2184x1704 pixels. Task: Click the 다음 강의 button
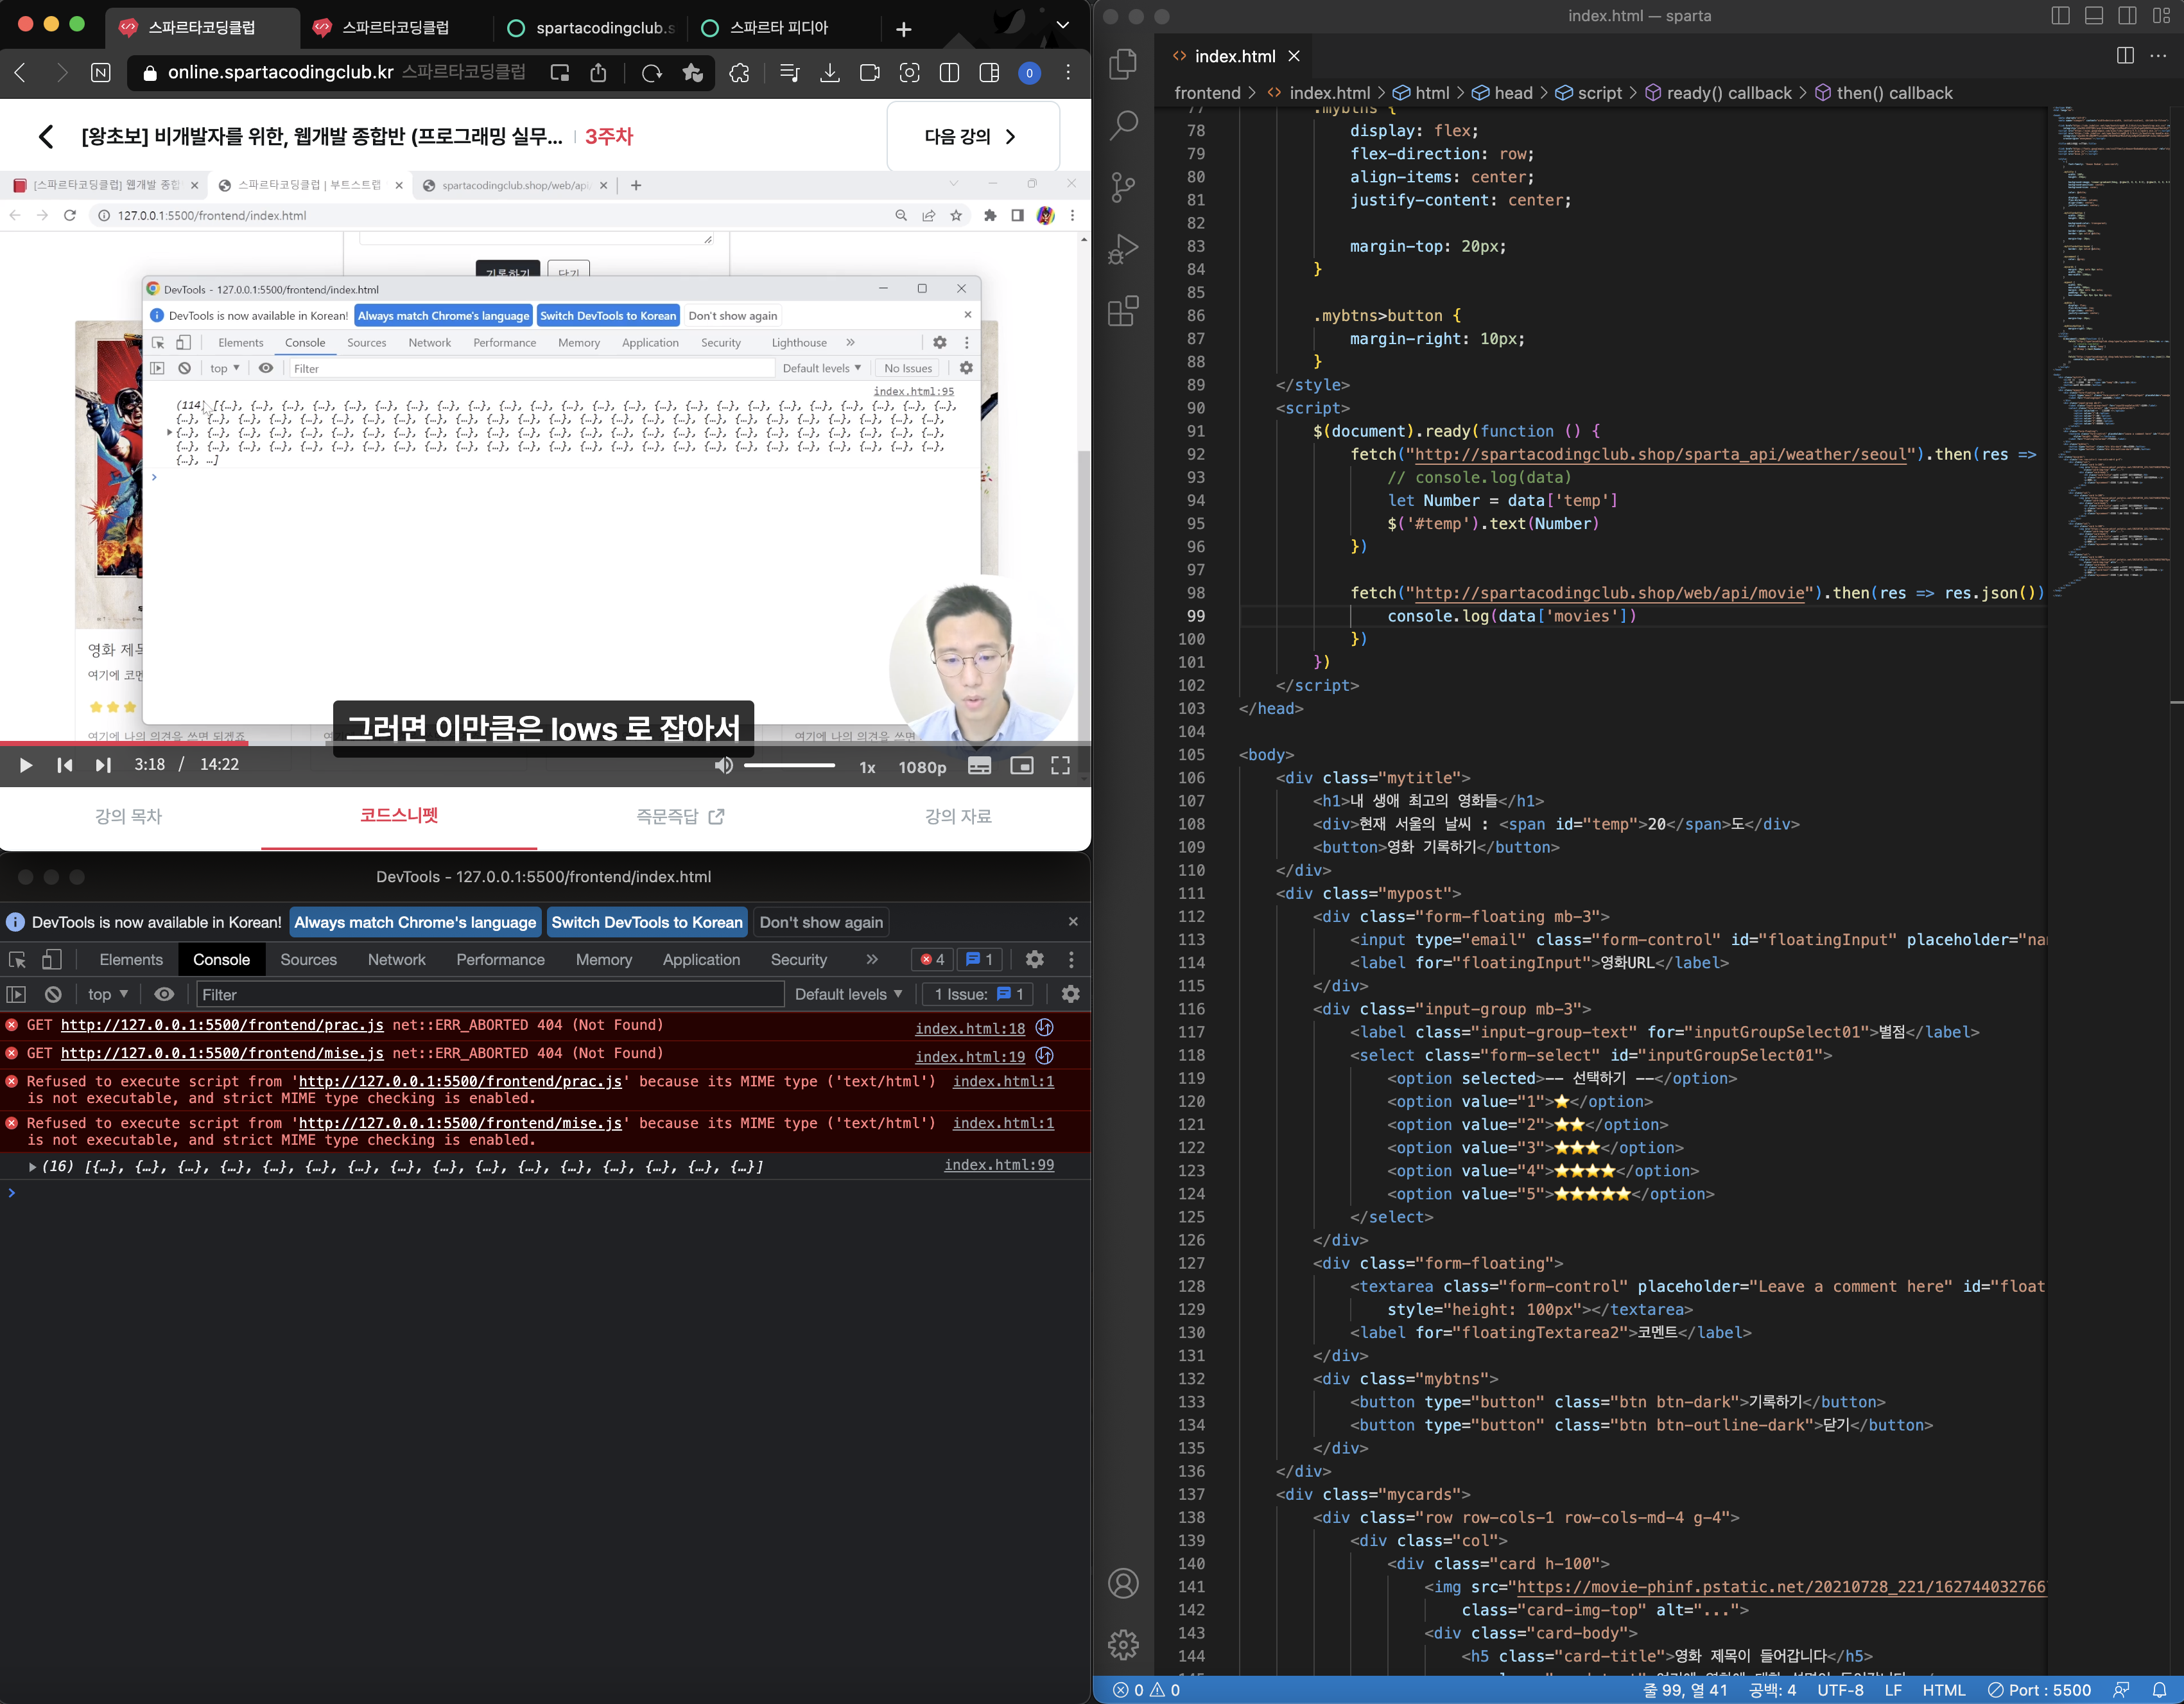(x=972, y=137)
